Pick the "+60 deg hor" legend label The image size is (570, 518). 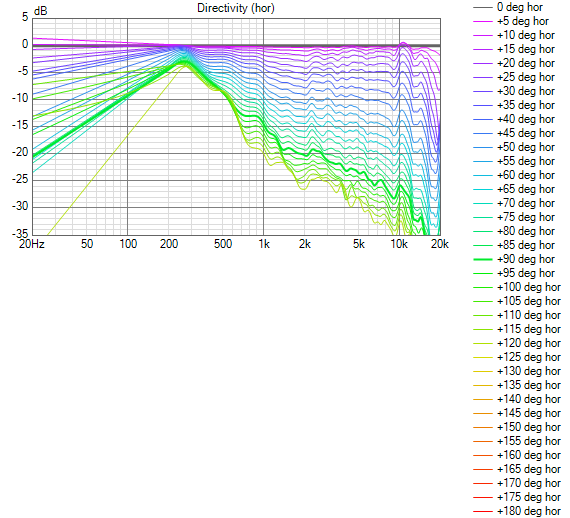[x=526, y=175]
